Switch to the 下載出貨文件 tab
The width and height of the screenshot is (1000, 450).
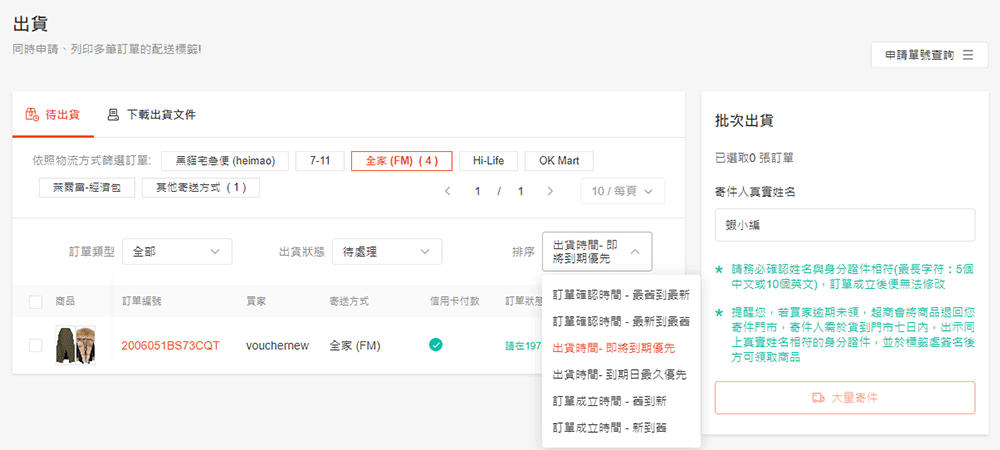click(x=151, y=115)
